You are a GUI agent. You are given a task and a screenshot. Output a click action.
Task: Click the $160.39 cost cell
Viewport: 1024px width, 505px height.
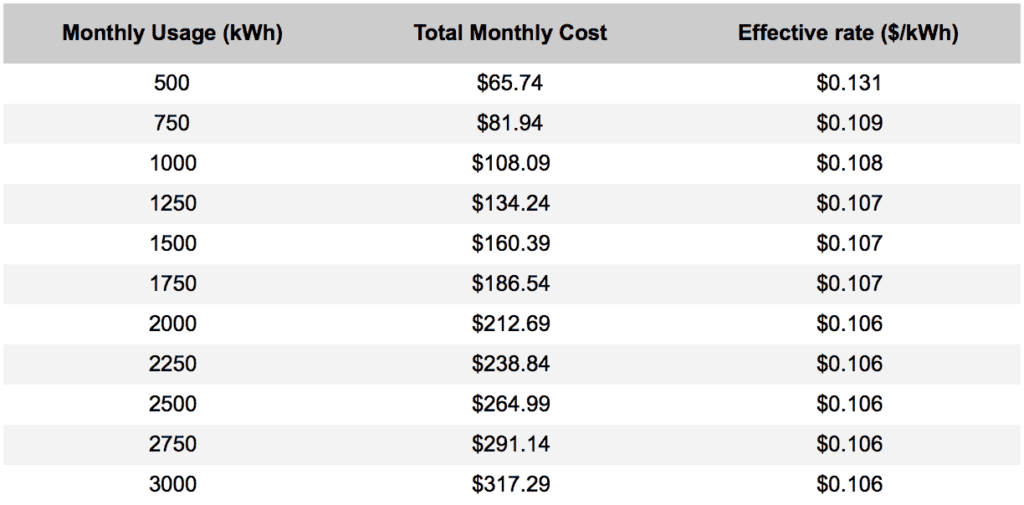(x=510, y=243)
